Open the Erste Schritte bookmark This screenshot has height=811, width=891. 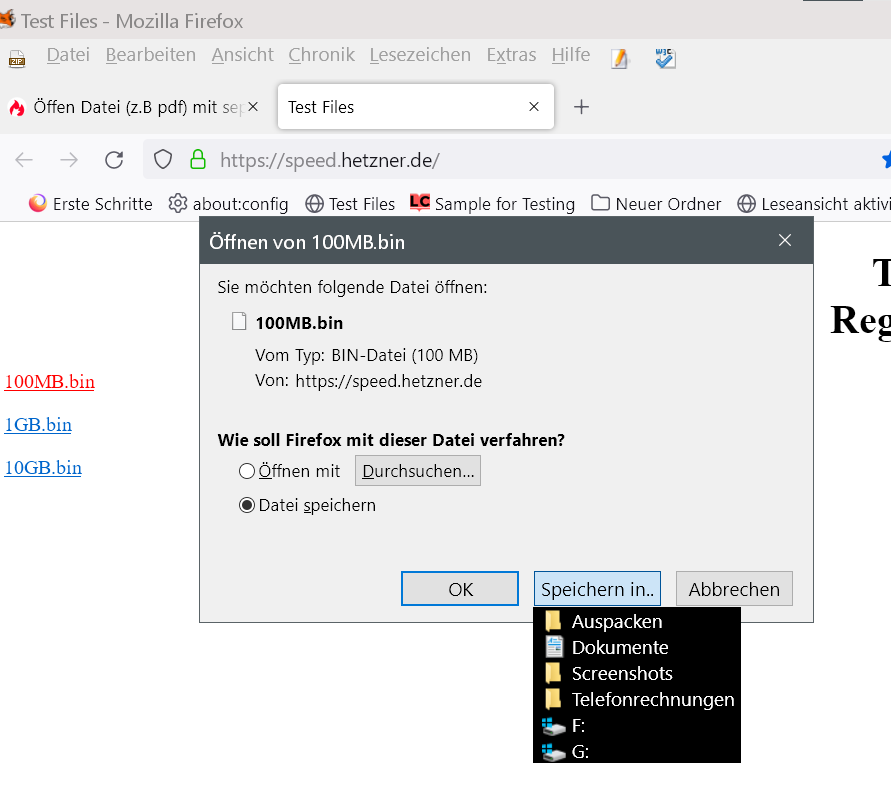click(x=91, y=204)
